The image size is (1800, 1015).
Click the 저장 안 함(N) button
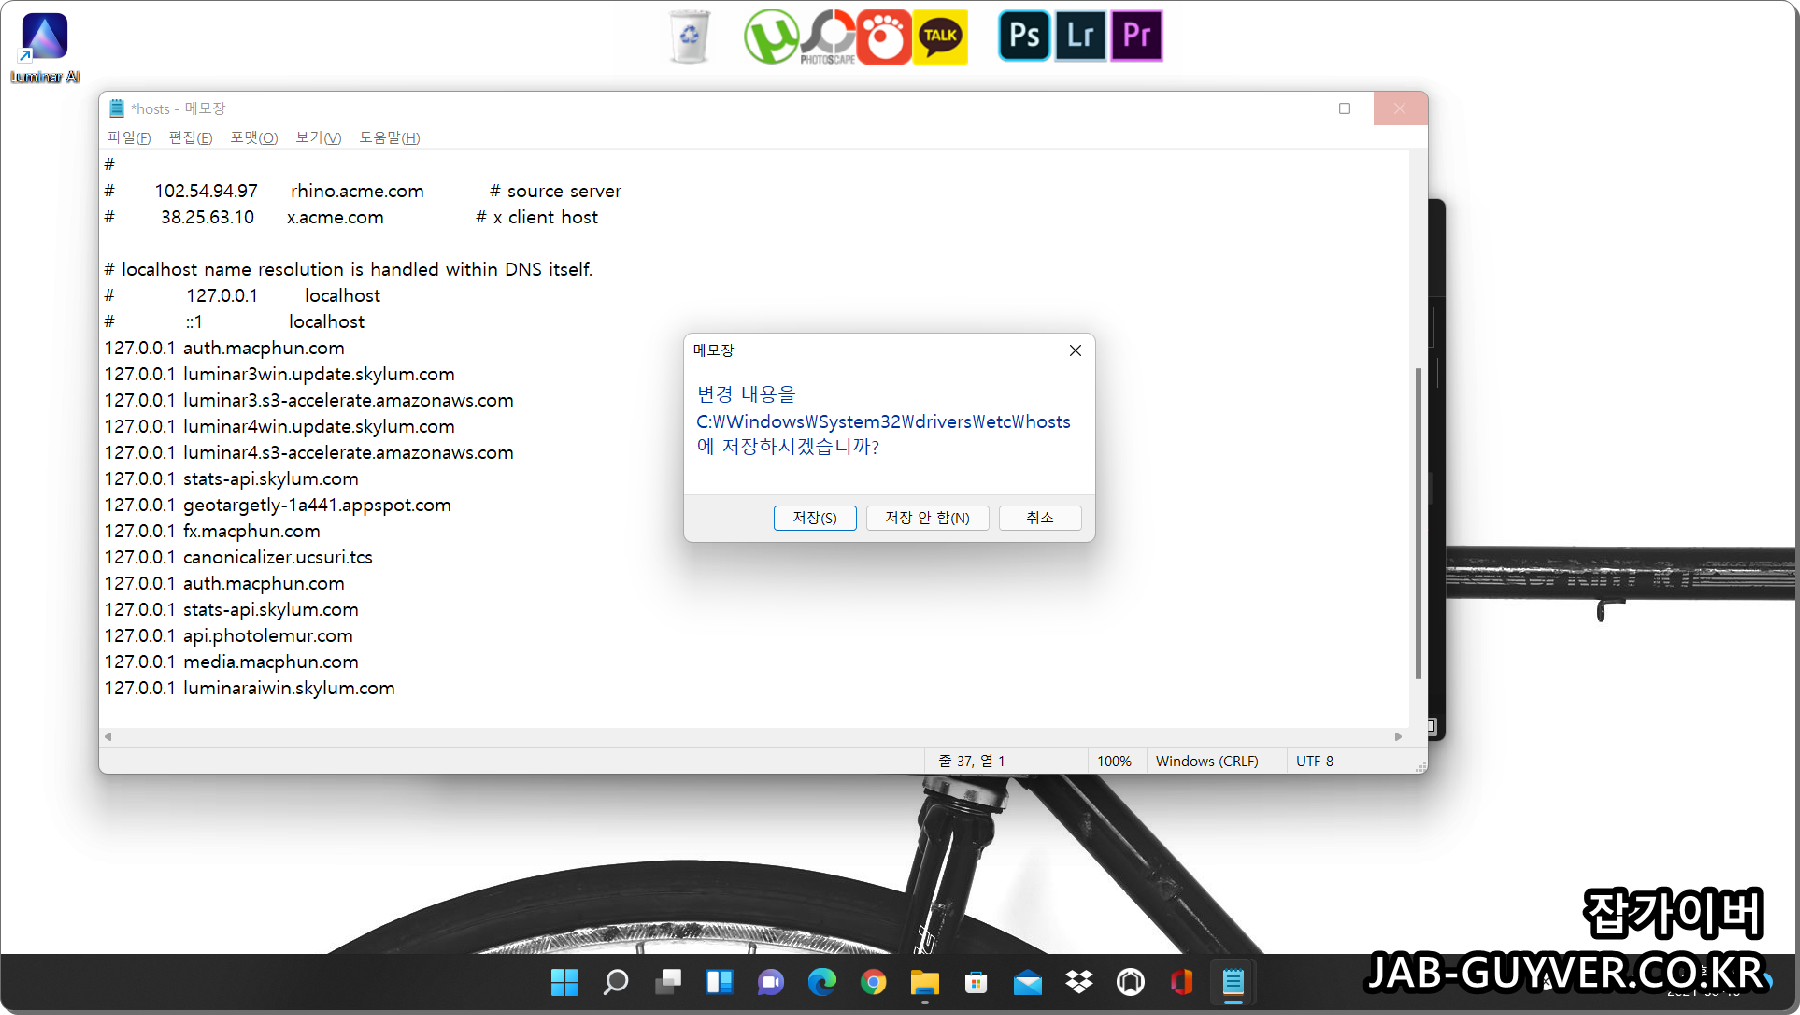tap(927, 518)
